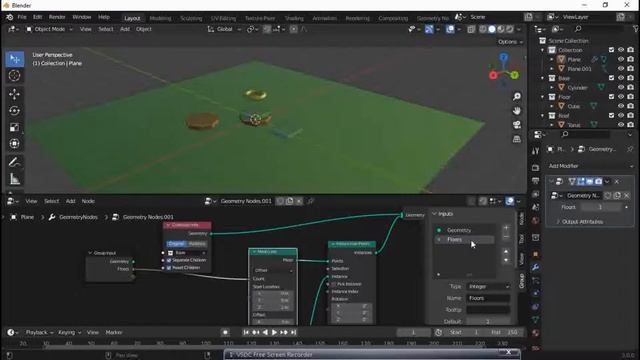
Task: Activate the 3D Cursor tool
Action: click(x=15, y=76)
